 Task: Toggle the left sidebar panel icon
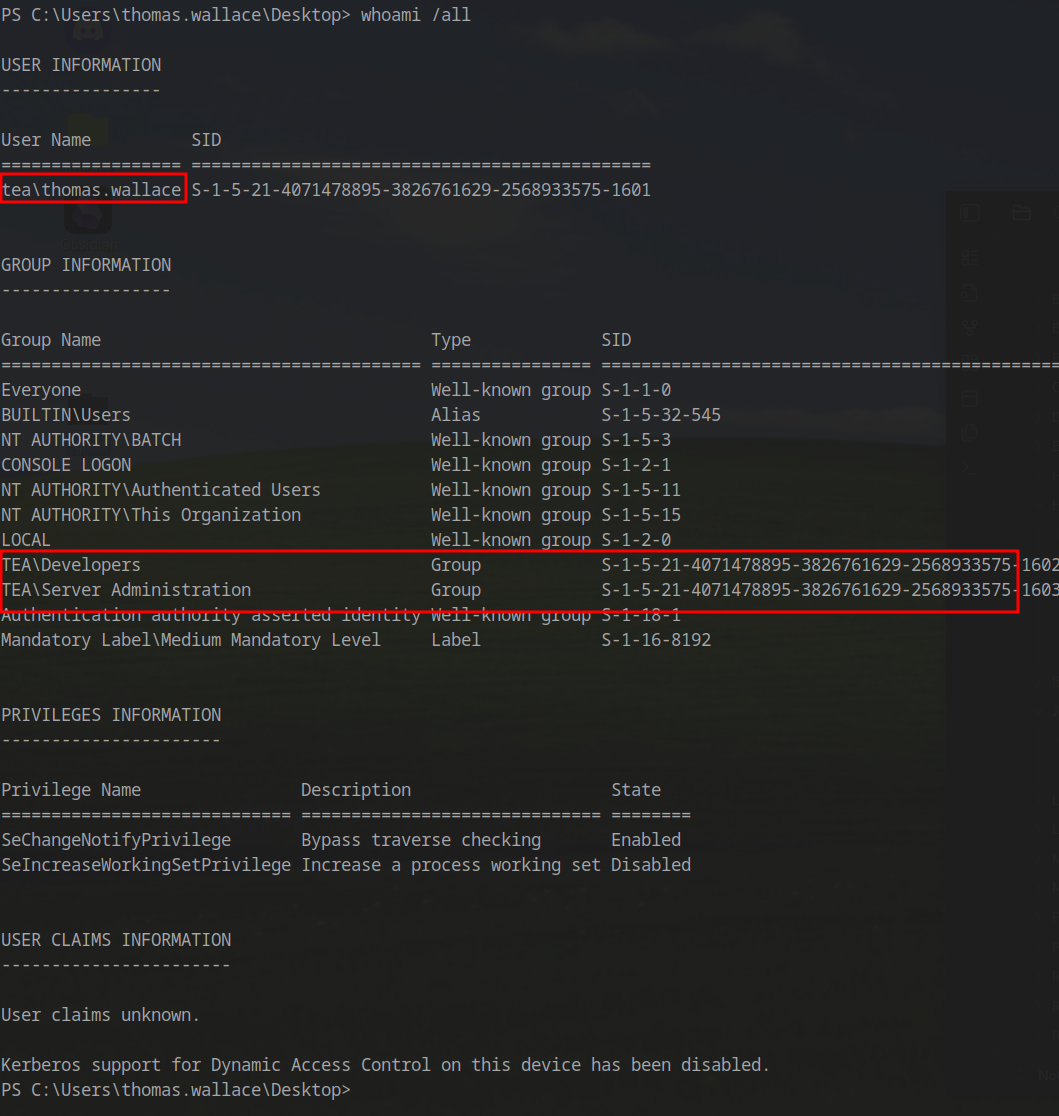click(x=968, y=212)
